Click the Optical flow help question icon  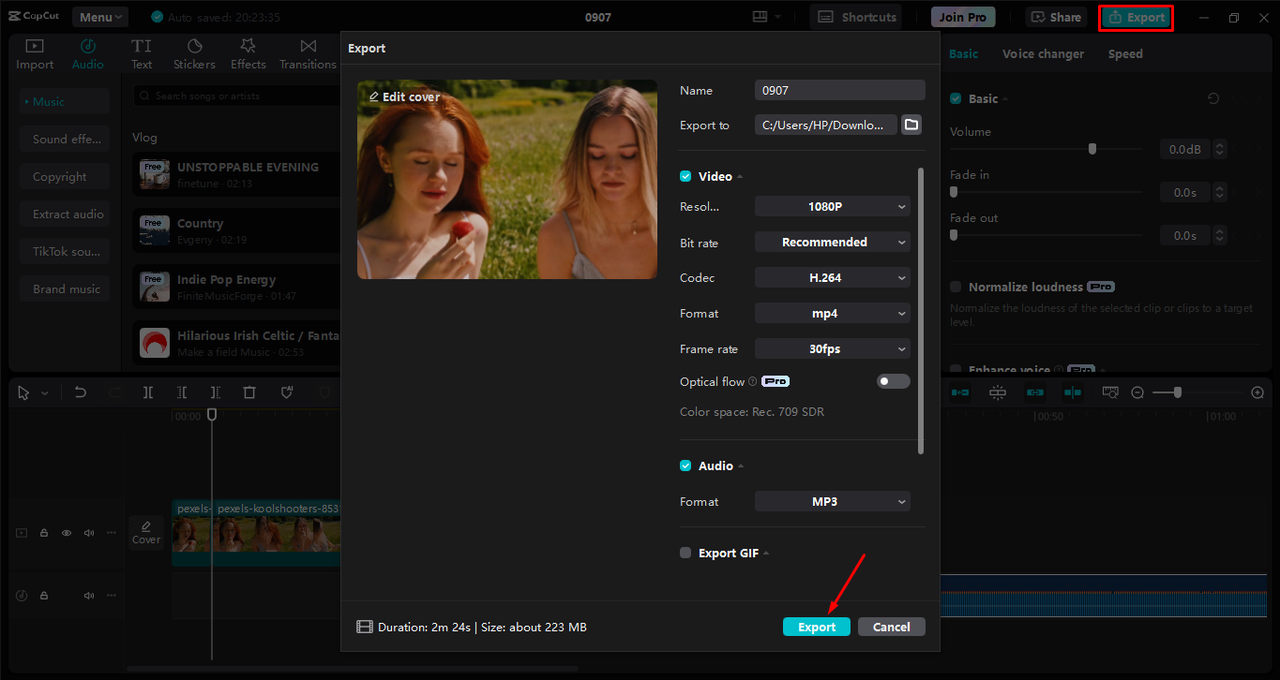753,382
